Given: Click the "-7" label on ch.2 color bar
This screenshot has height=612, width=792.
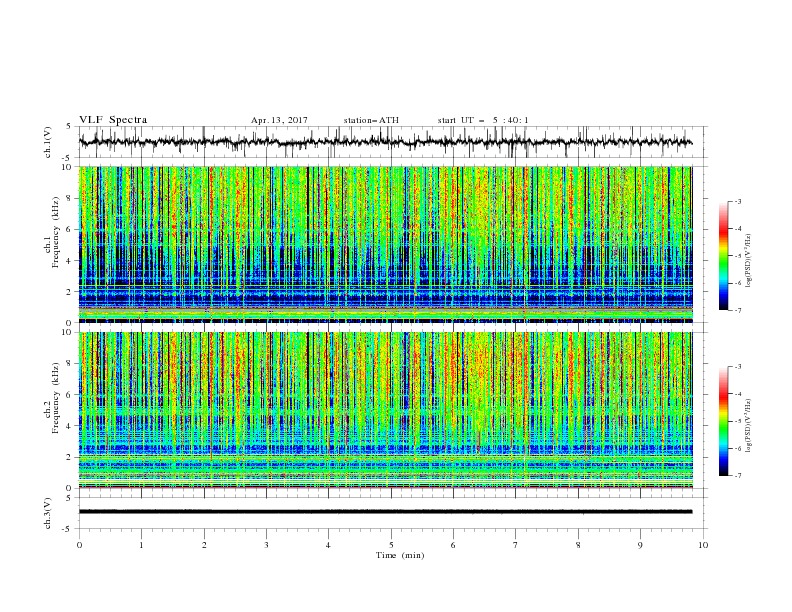Looking at the screenshot, I should click(x=737, y=475).
